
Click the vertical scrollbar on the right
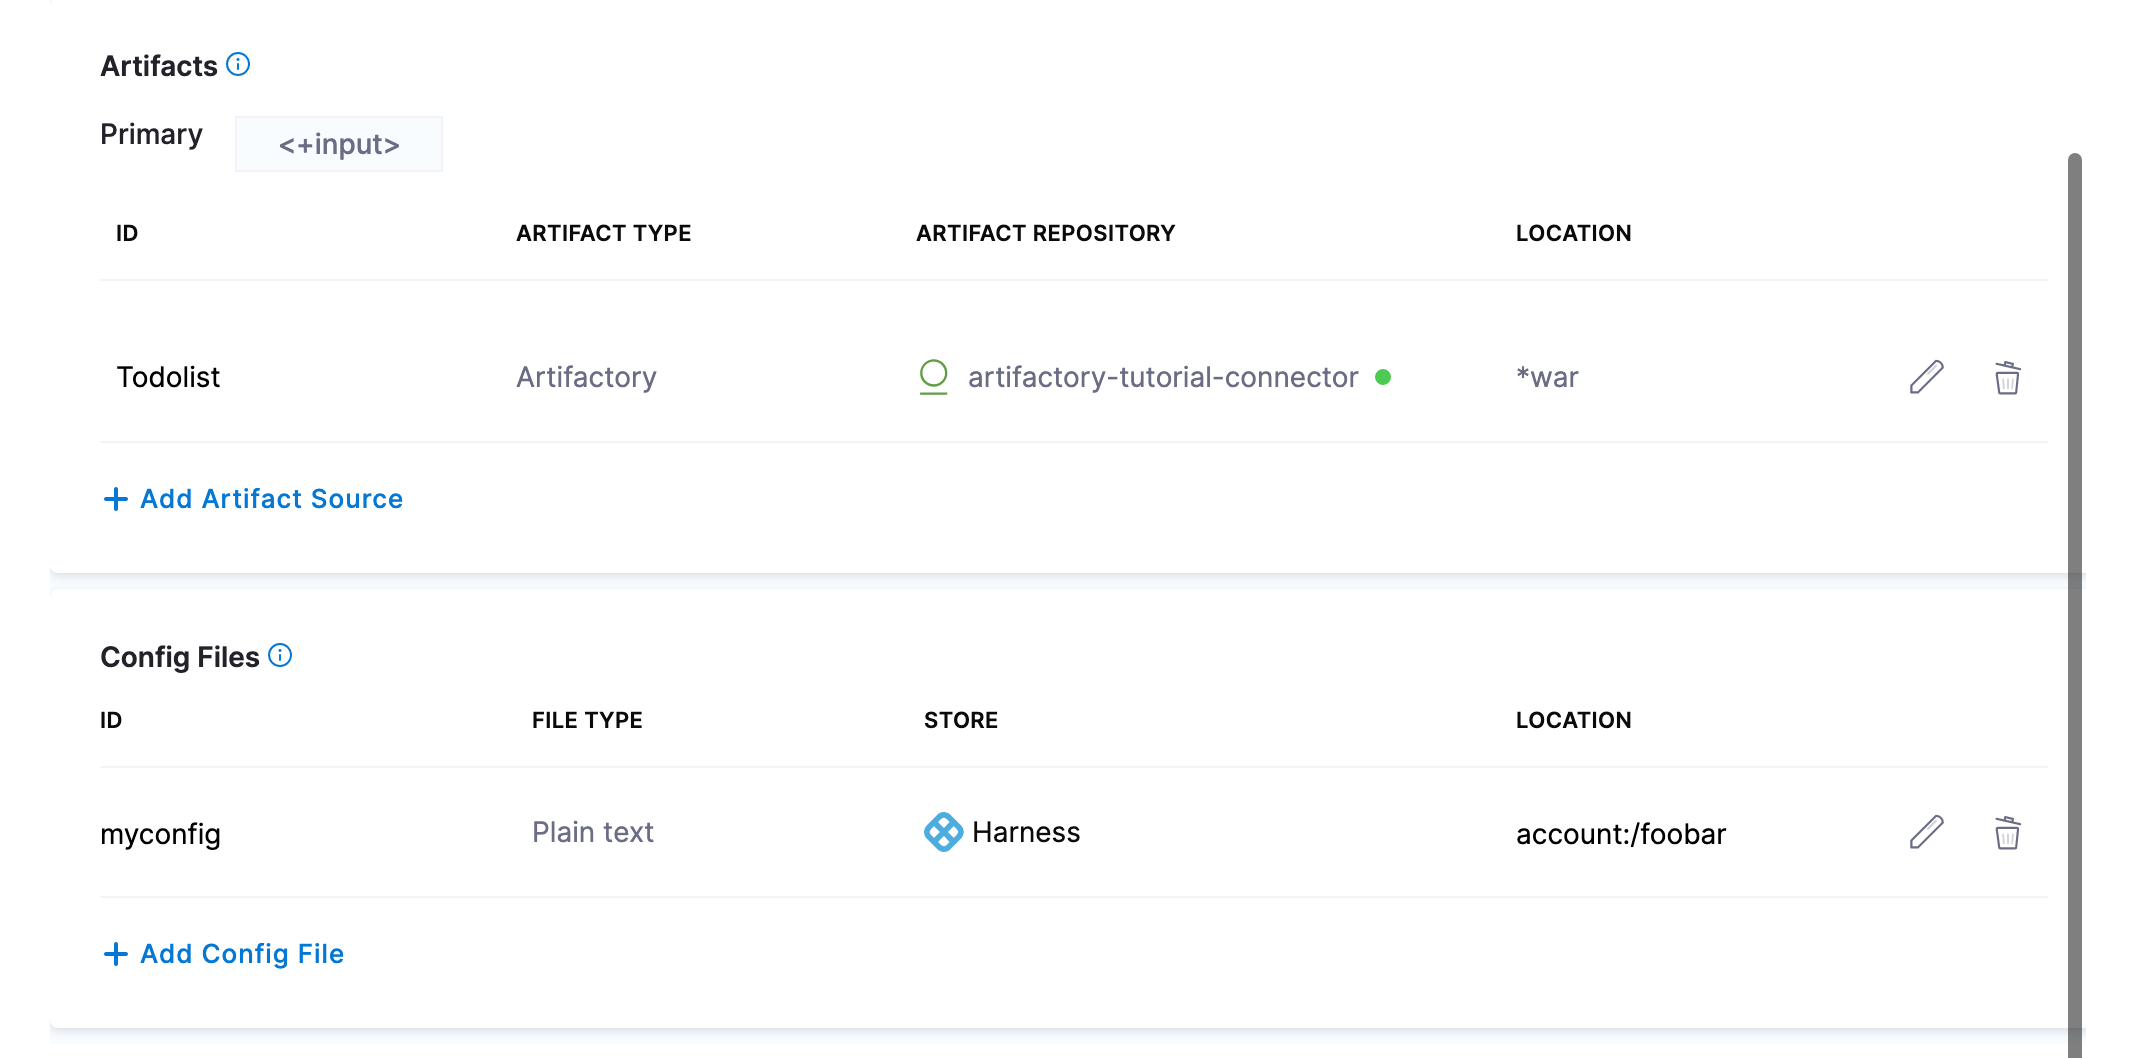2075,600
